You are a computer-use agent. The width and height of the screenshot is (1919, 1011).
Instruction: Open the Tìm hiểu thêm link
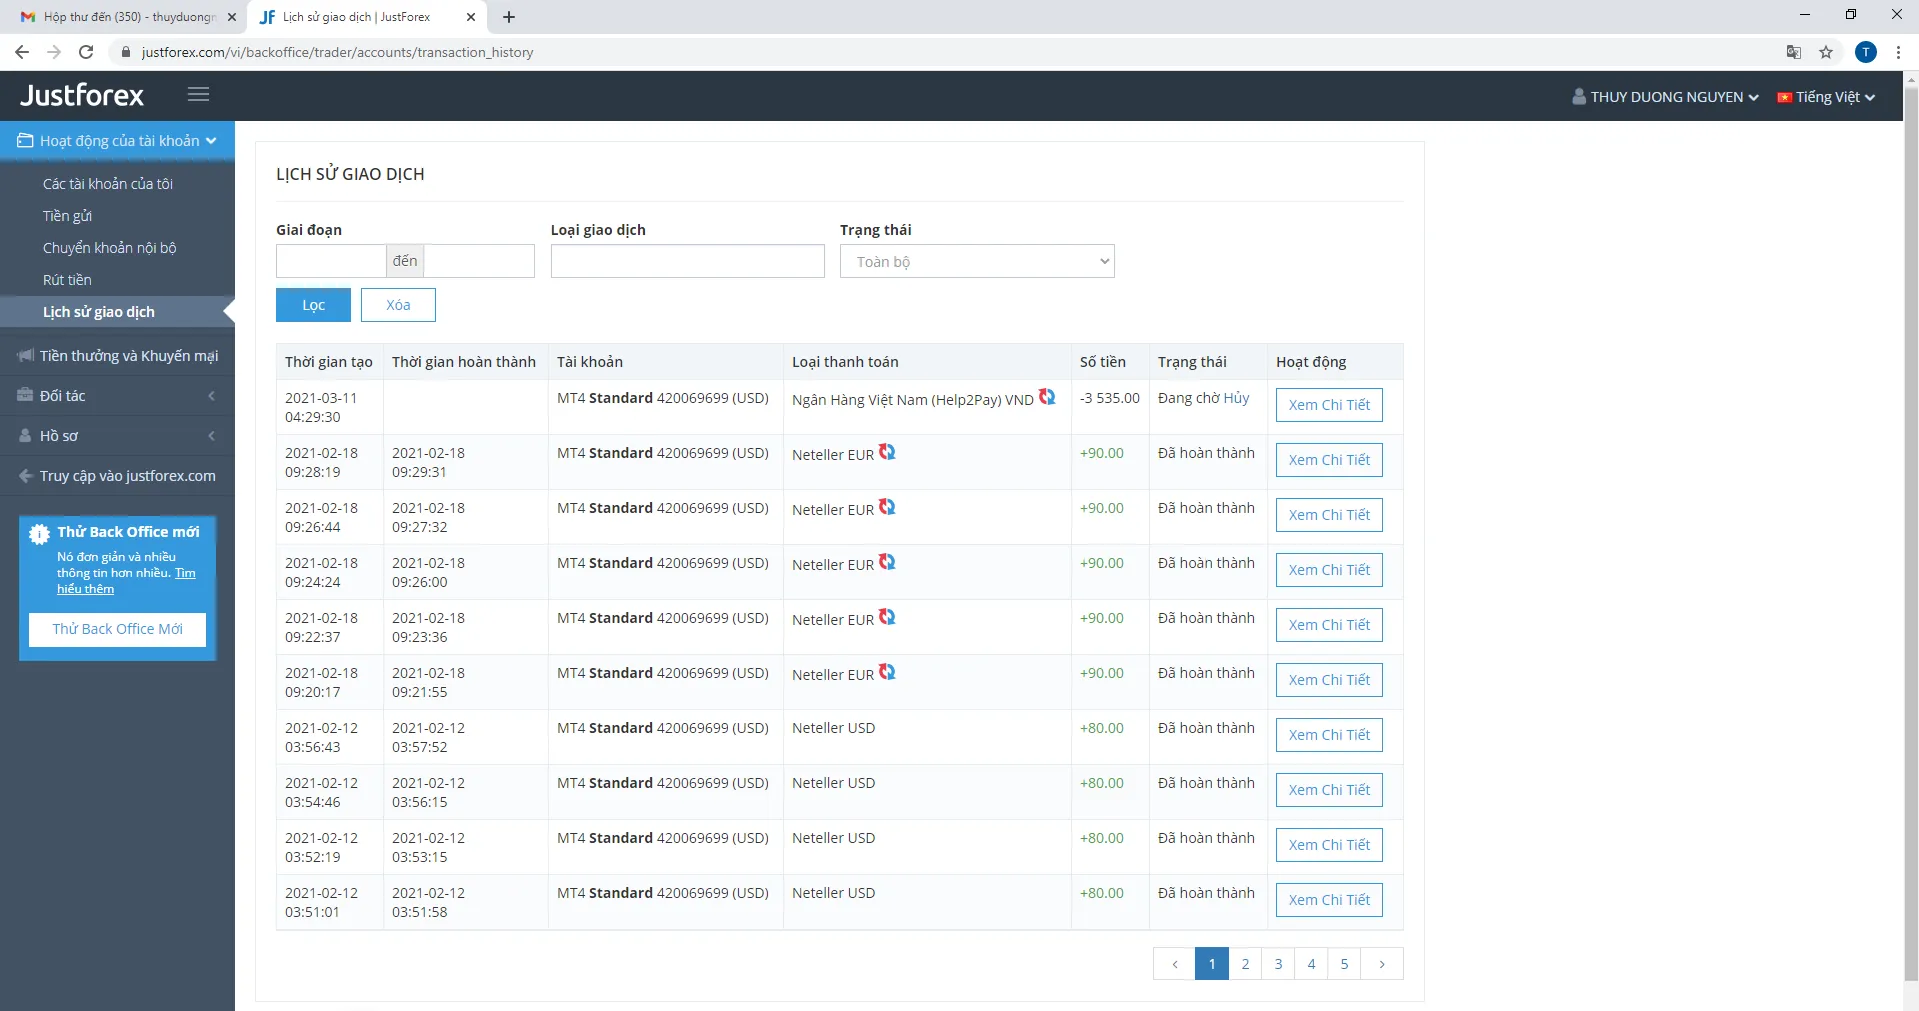pos(126,581)
